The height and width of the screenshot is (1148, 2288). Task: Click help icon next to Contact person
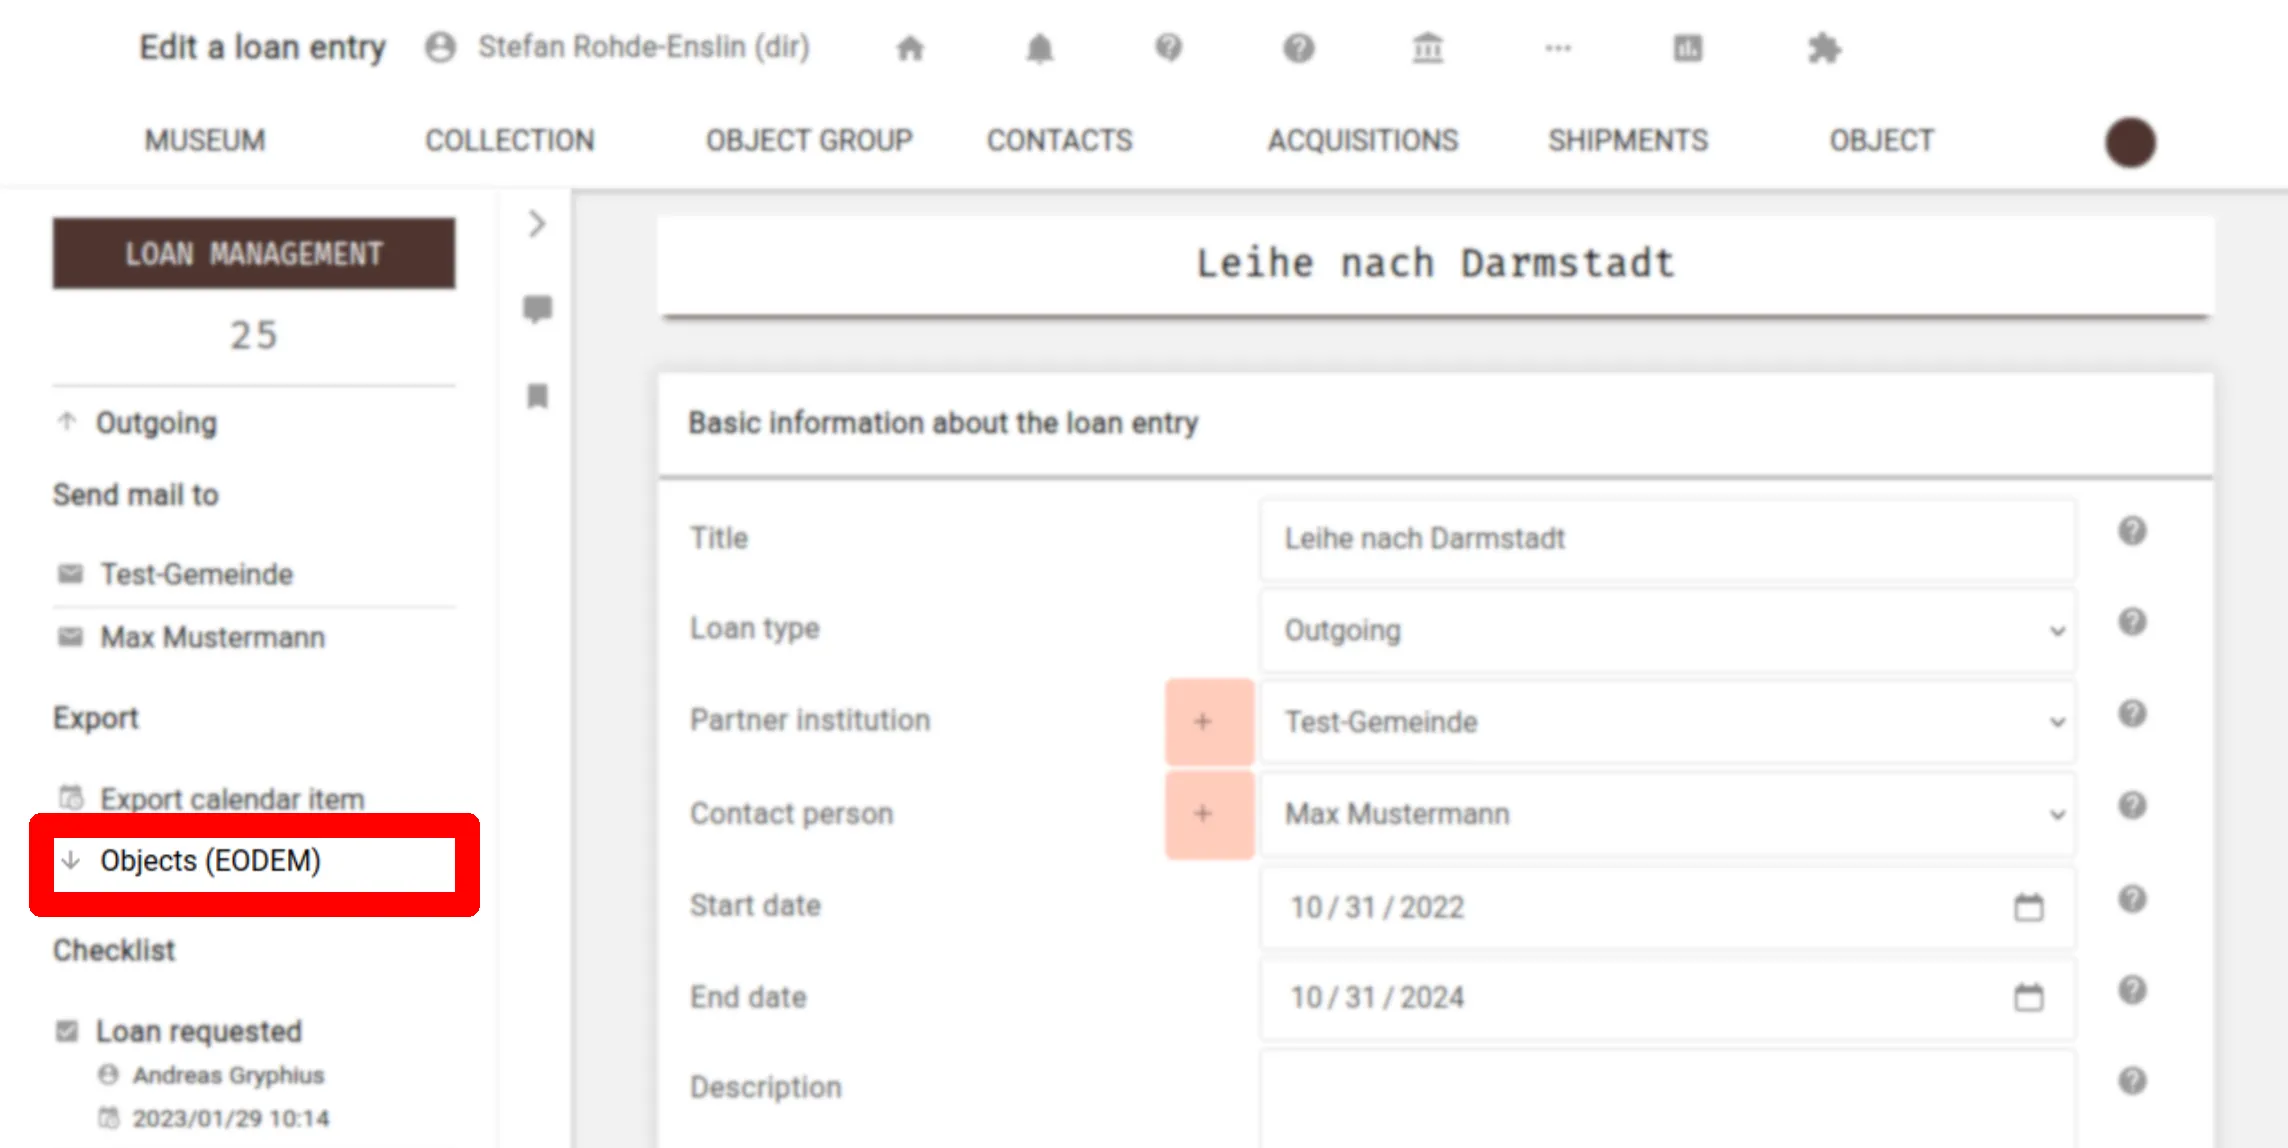2132,806
